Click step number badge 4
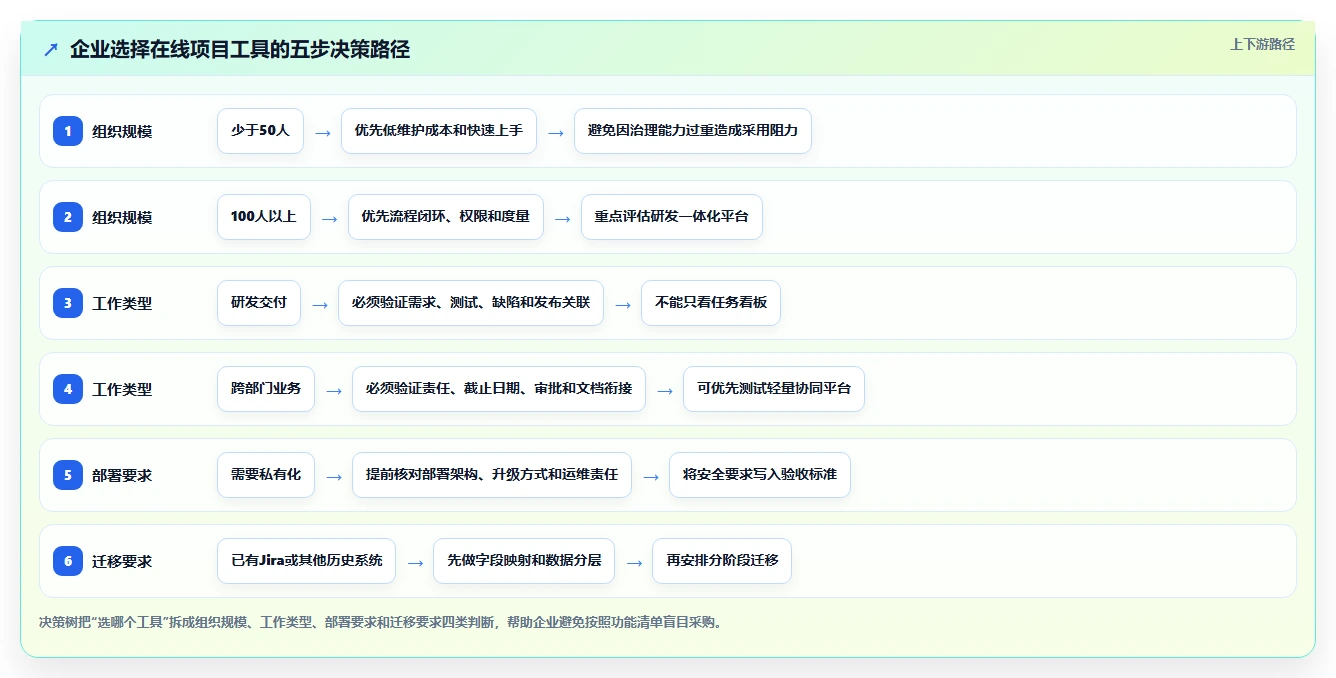1336x678 pixels. point(68,389)
